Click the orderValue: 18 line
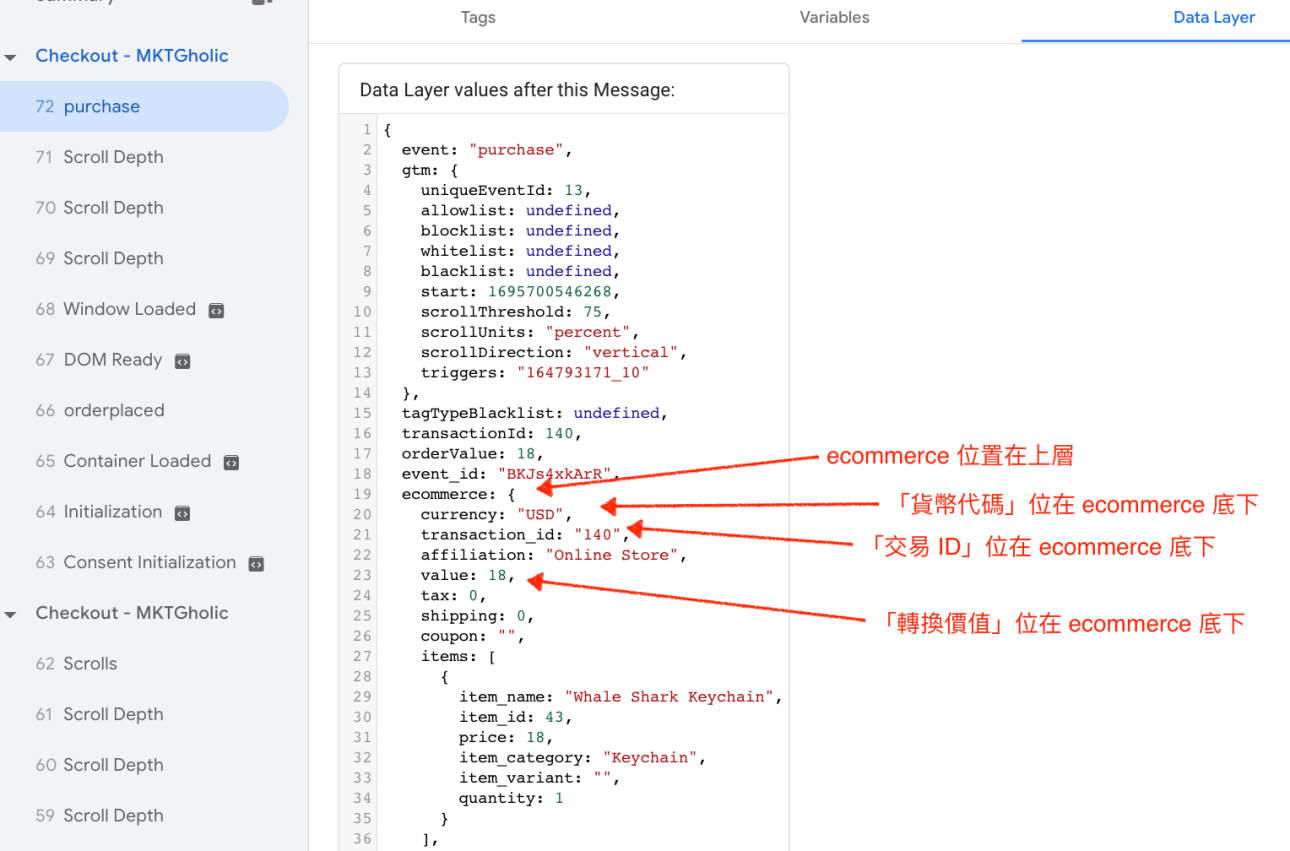The width and height of the screenshot is (1290, 851). tap(473, 453)
